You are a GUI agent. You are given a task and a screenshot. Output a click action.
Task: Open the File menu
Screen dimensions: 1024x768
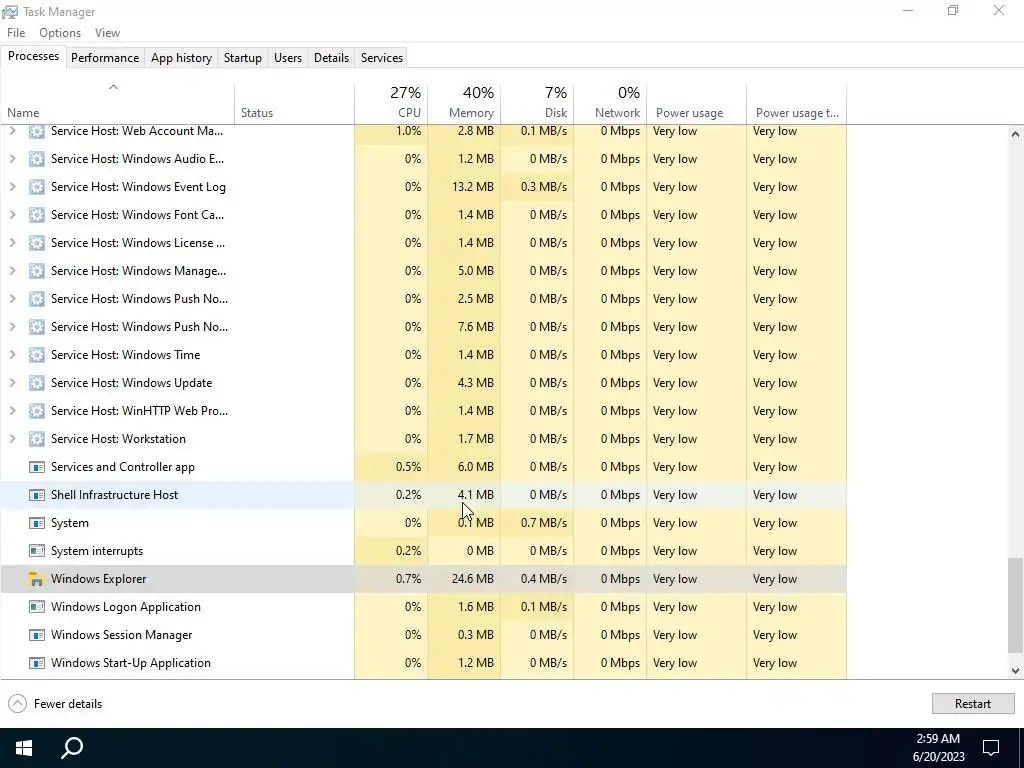(16, 33)
